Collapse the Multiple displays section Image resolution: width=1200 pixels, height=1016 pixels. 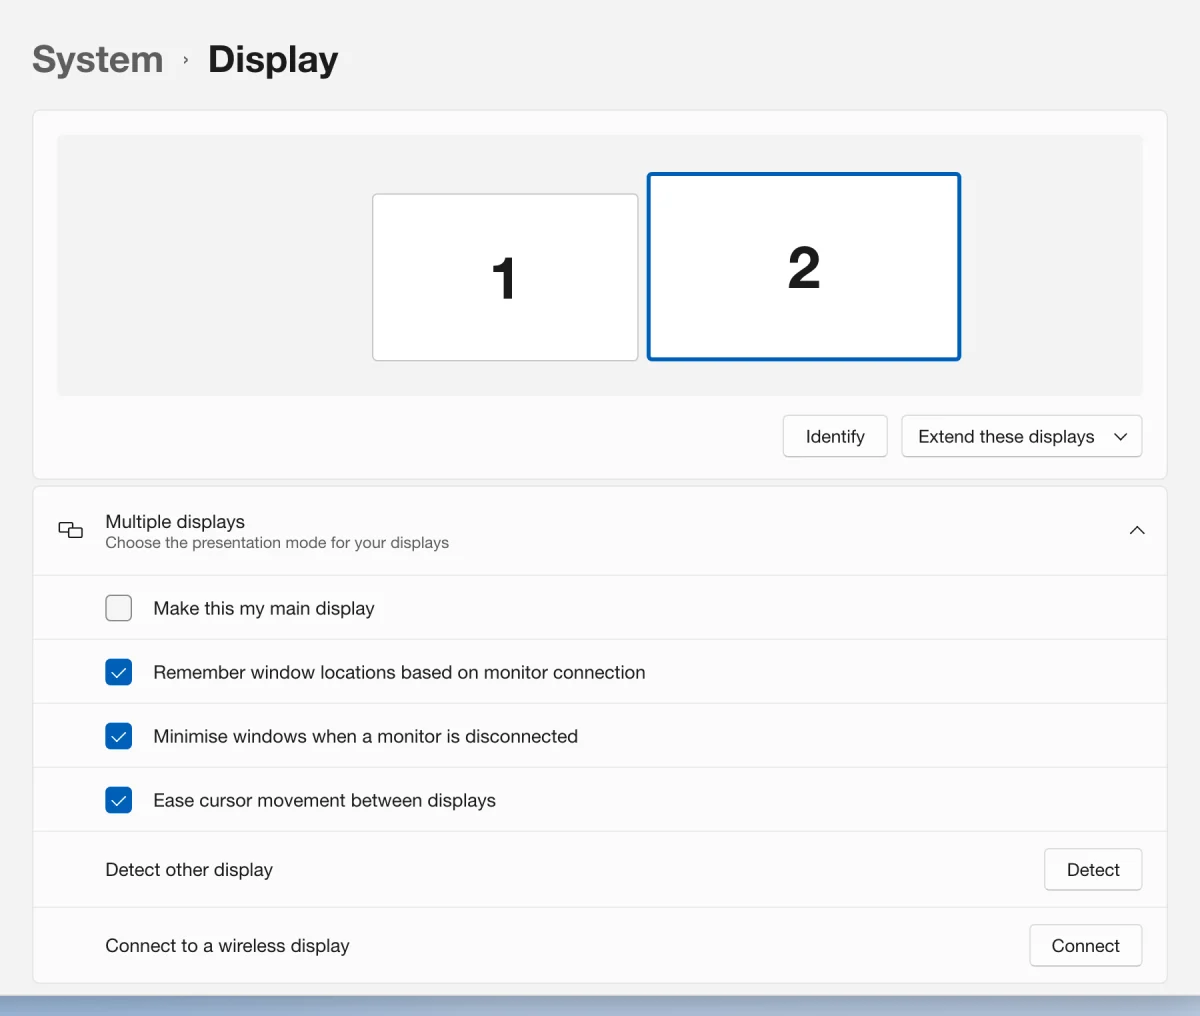(1137, 530)
